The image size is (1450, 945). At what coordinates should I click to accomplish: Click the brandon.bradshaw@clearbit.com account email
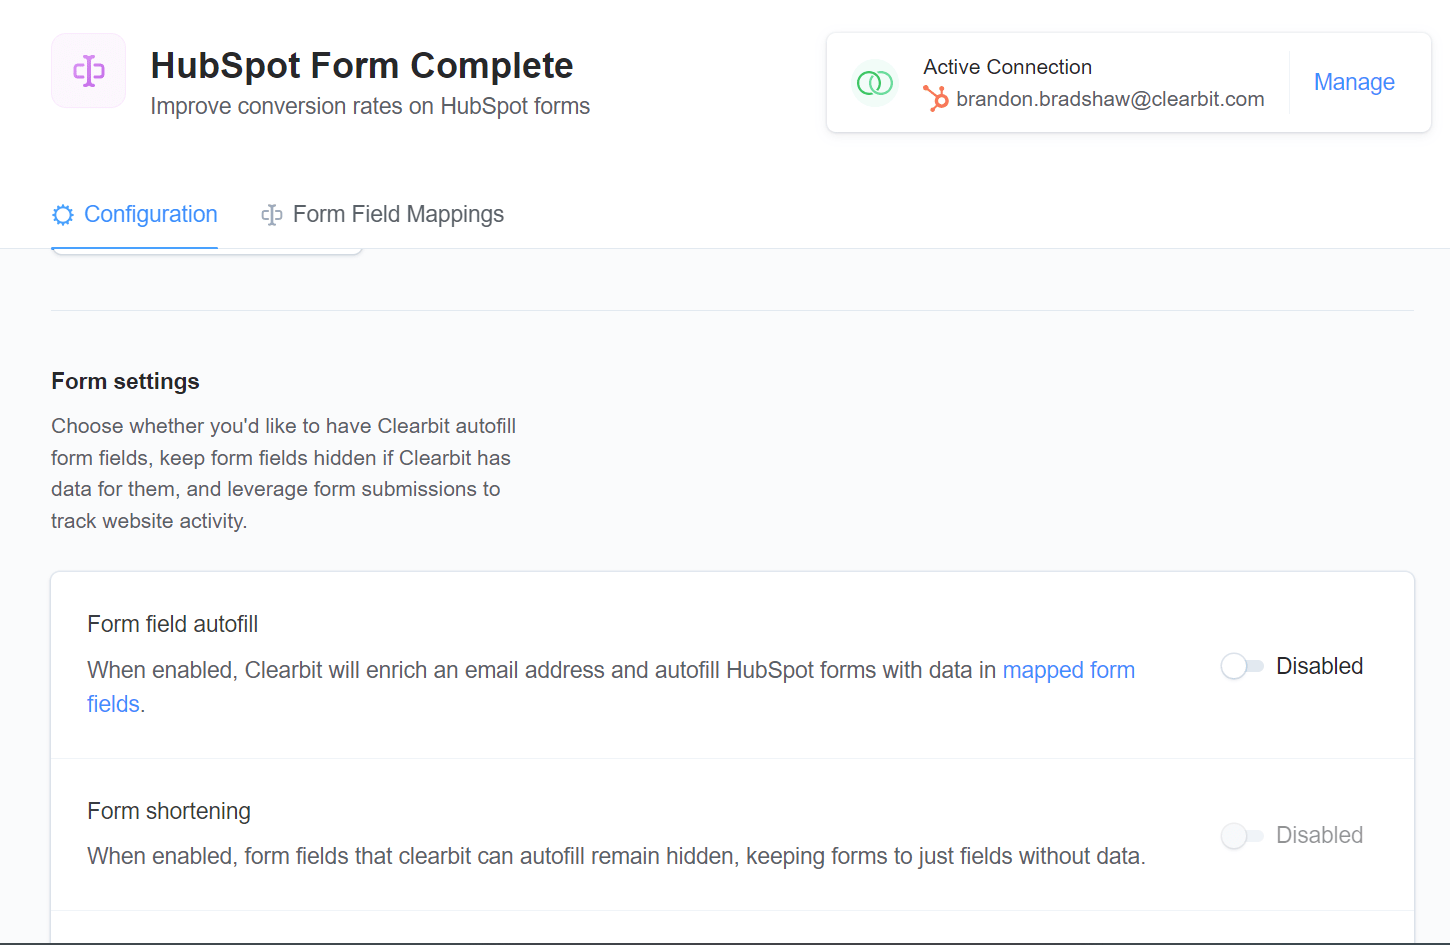coord(1110,99)
